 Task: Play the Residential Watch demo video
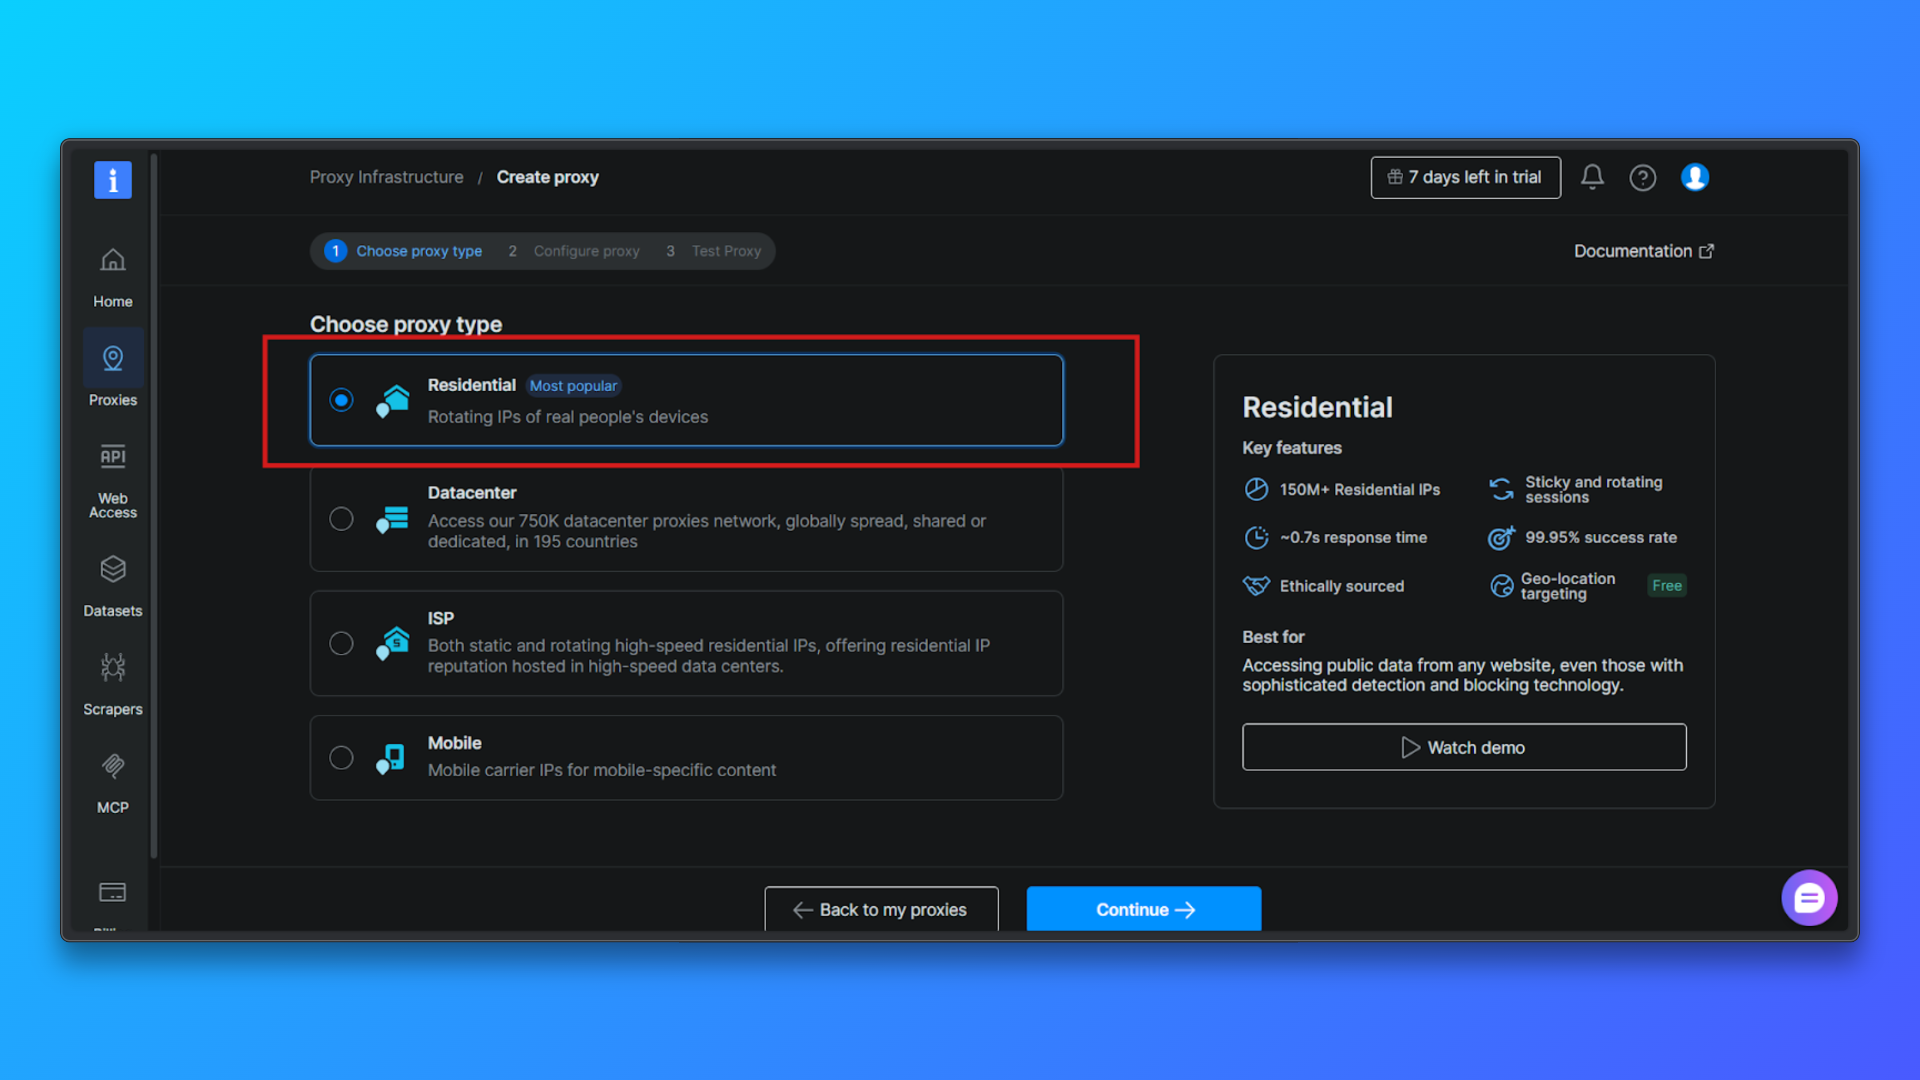coord(1463,747)
